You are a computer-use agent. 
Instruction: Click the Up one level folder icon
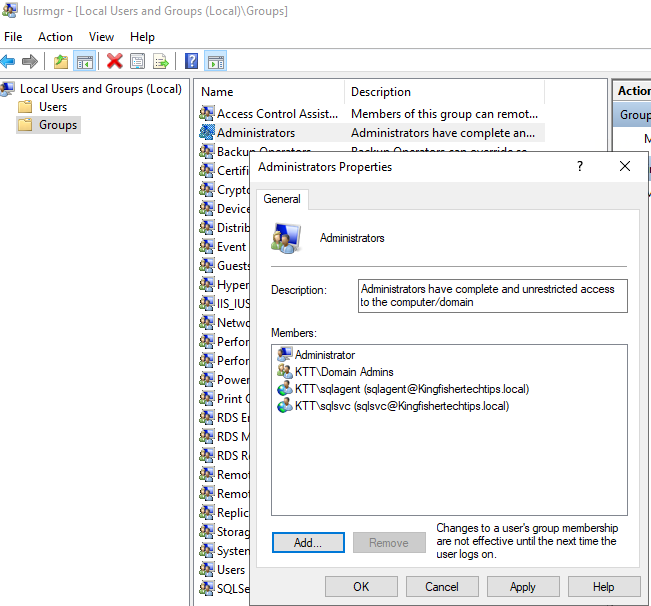(61, 61)
